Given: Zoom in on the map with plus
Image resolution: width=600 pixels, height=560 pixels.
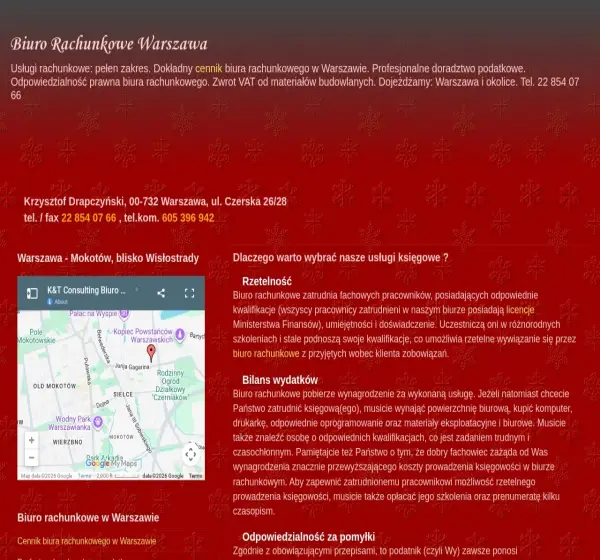Looking at the screenshot, I should tap(32, 440).
